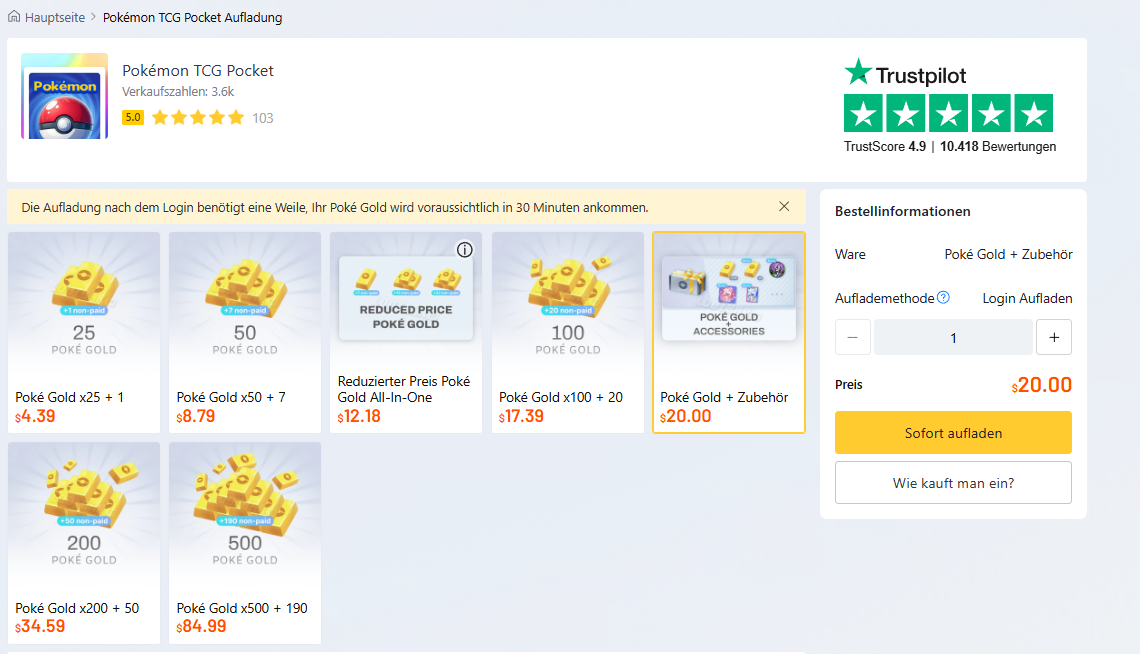Viewport: 1140px width, 654px height.
Task: Click the Verkaufszahlen: 3.6k text
Action: (x=178, y=92)
